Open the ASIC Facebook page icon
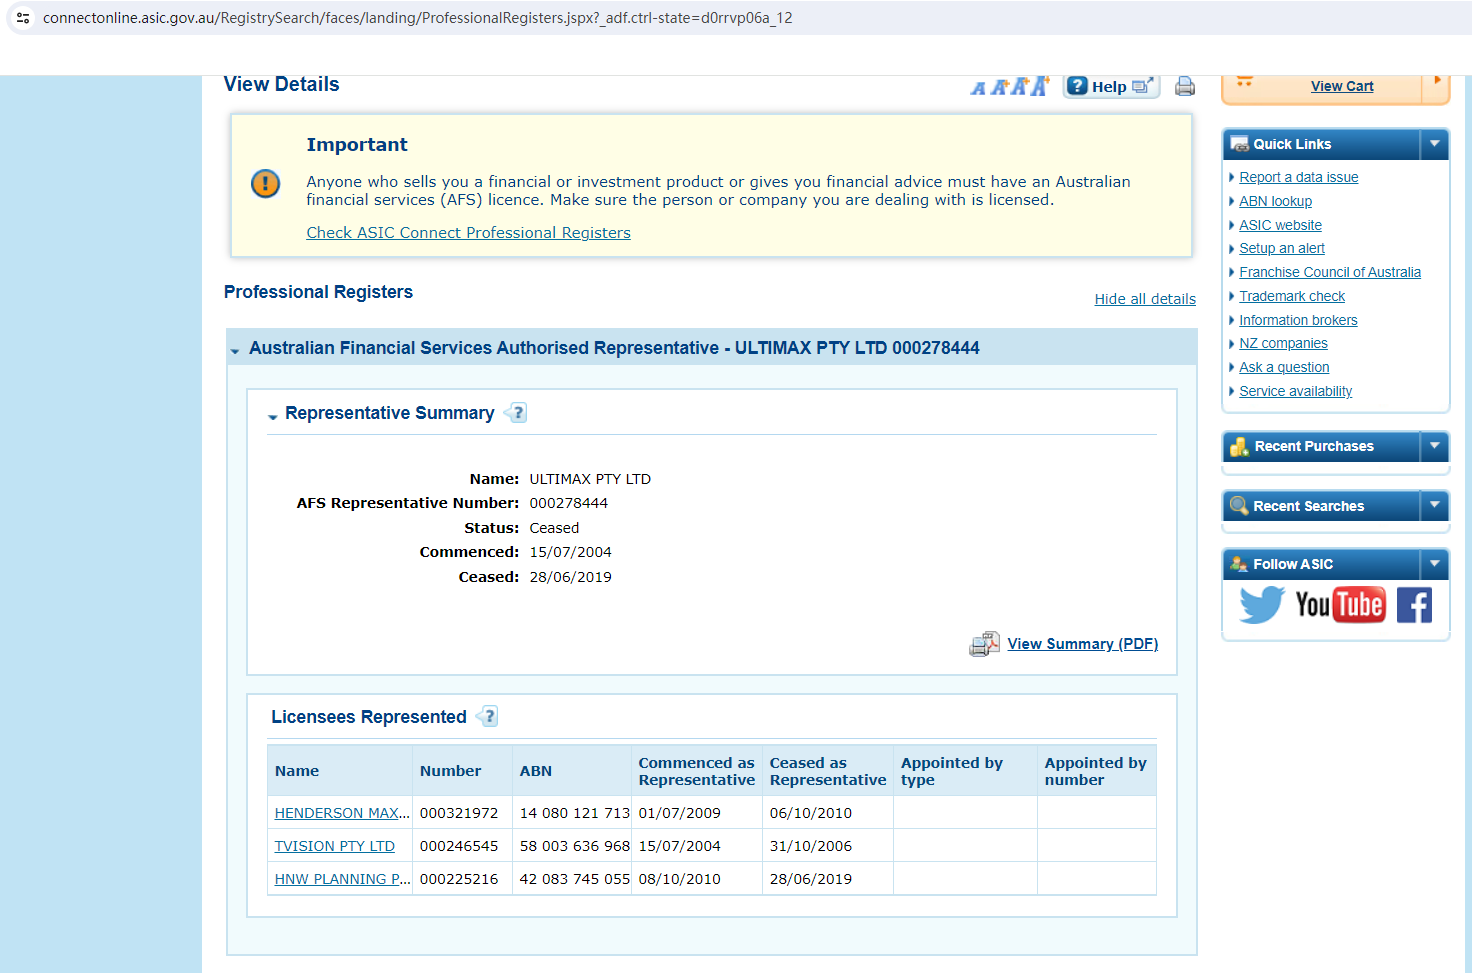Image resolution: width=1472 pixels, height=973 pixels. 1414,605
